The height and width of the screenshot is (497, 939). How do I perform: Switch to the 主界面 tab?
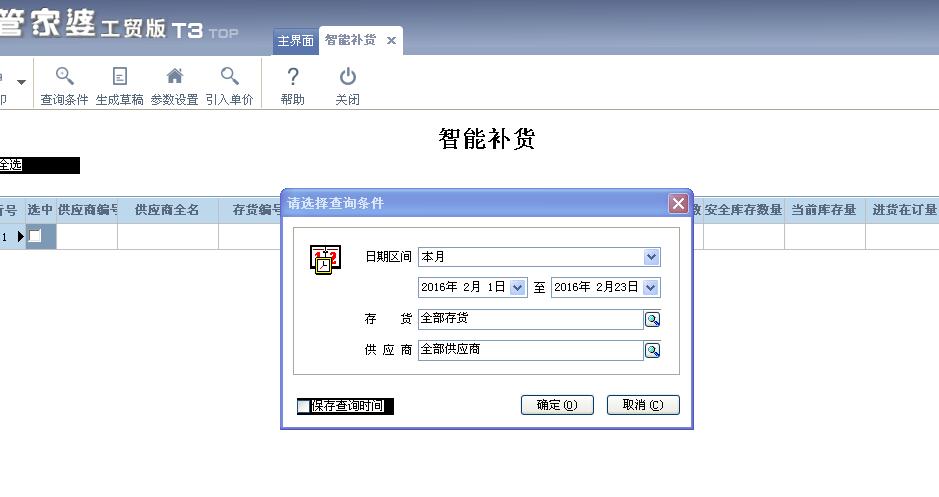coord(295,41)
